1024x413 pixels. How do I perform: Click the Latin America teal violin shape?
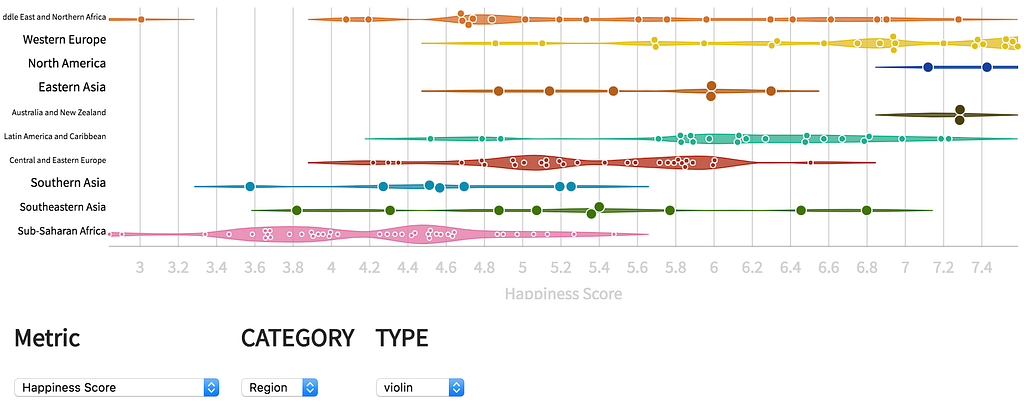pos(691,139)
